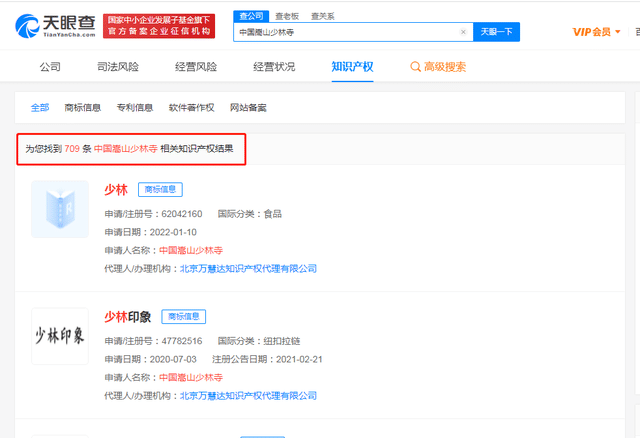Viewport: 640px width, 438px height.
Task: Click registration number 62042160
Action: pos(182,214)
